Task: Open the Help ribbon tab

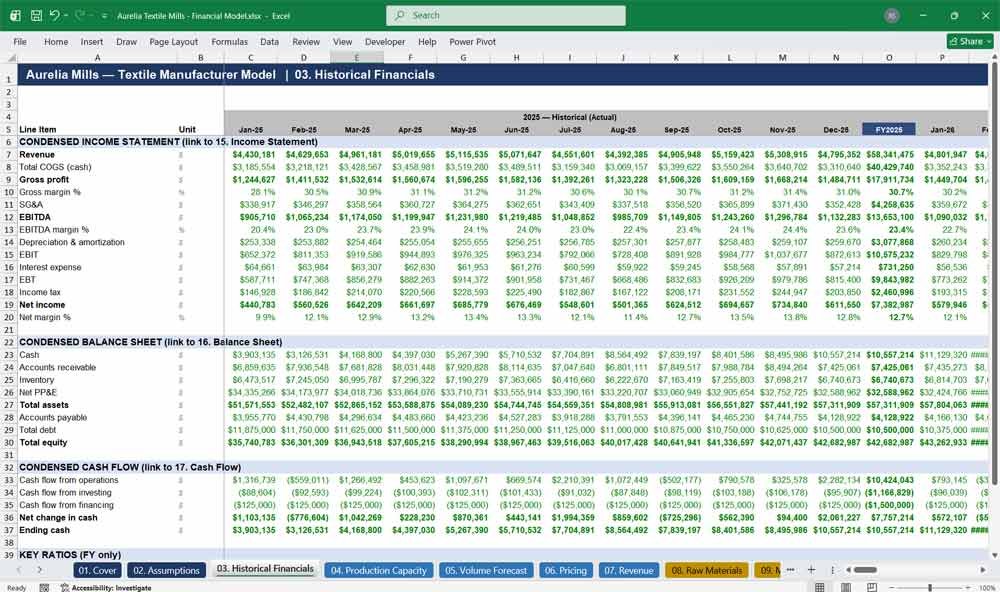Action: click(x=427, y=41)
